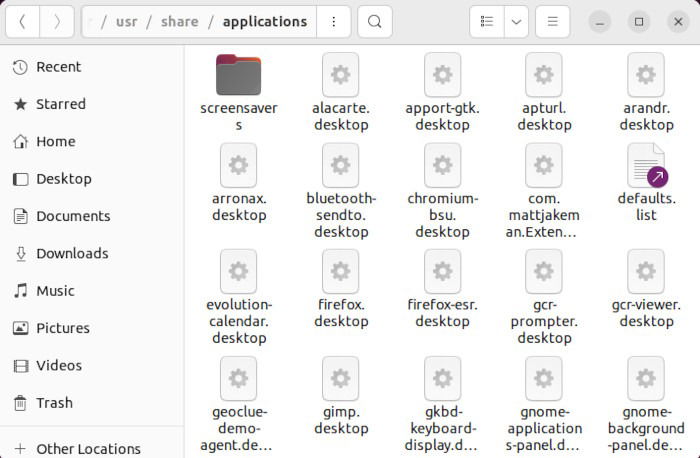Select the arandr.desktop file icon

tap(646, 75)
